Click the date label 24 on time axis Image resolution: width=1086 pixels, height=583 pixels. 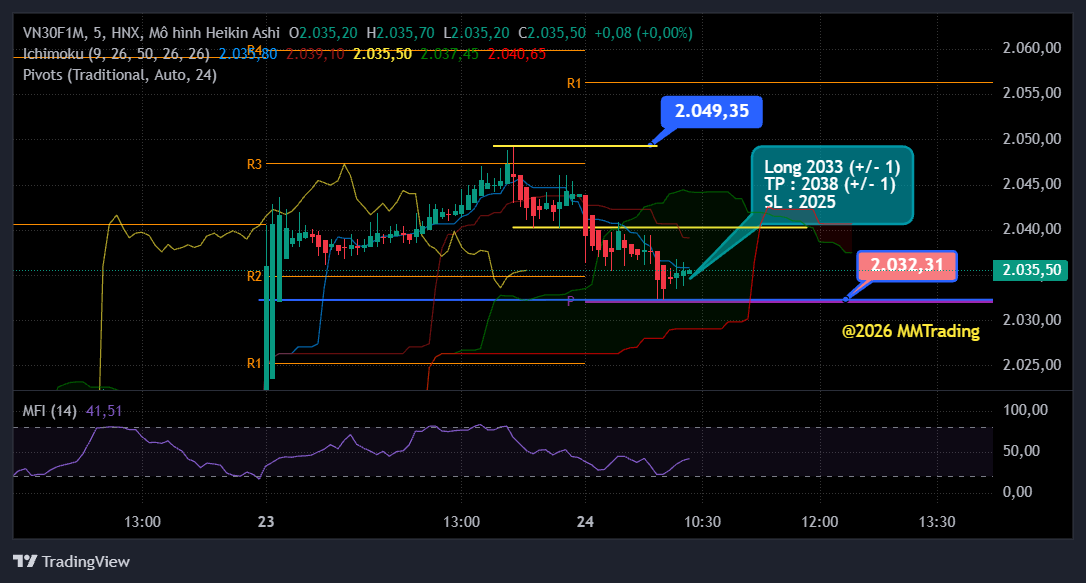click(x=585, y=521)
